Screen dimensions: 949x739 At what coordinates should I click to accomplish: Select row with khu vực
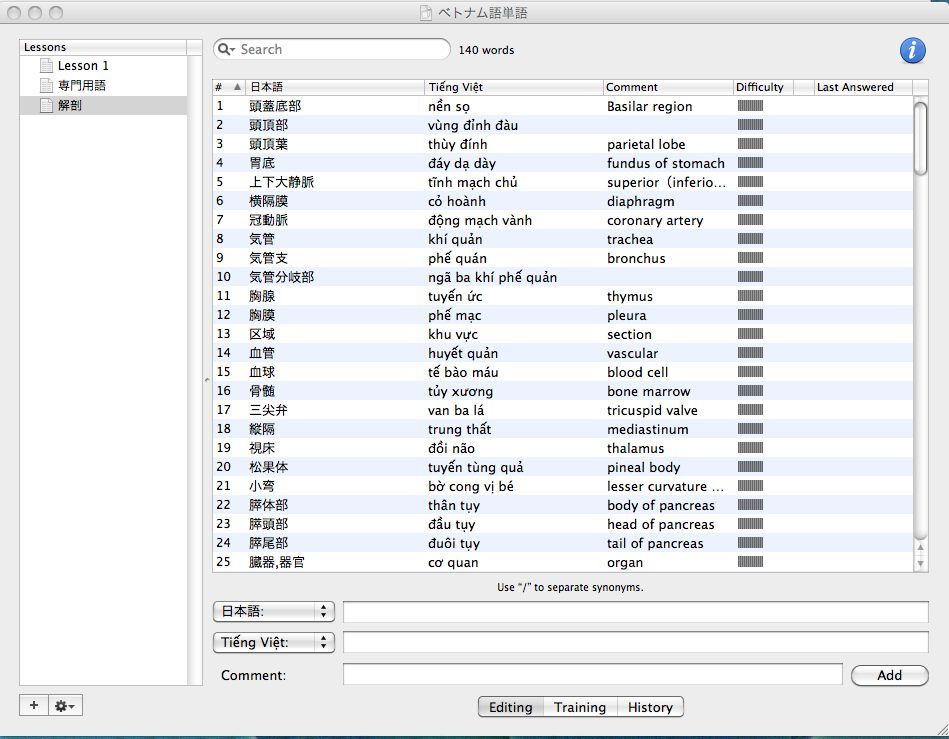562,333
